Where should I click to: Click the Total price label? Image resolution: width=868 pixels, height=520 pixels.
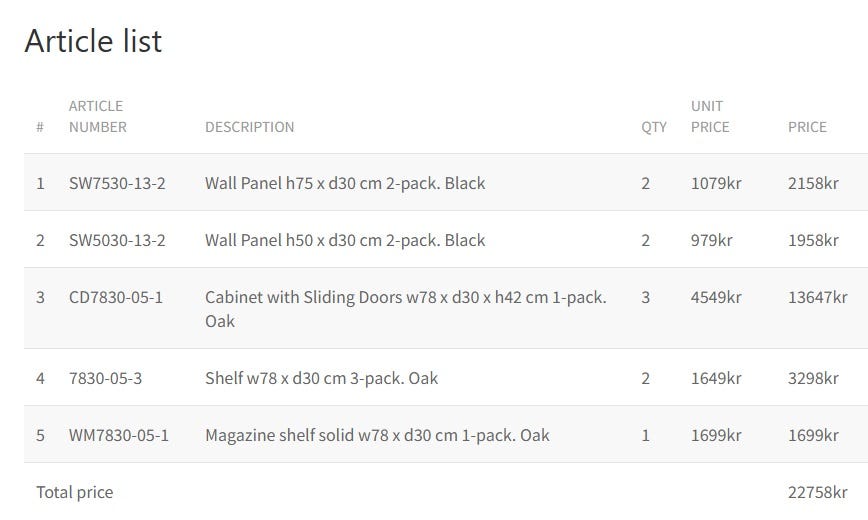[75, 492]
